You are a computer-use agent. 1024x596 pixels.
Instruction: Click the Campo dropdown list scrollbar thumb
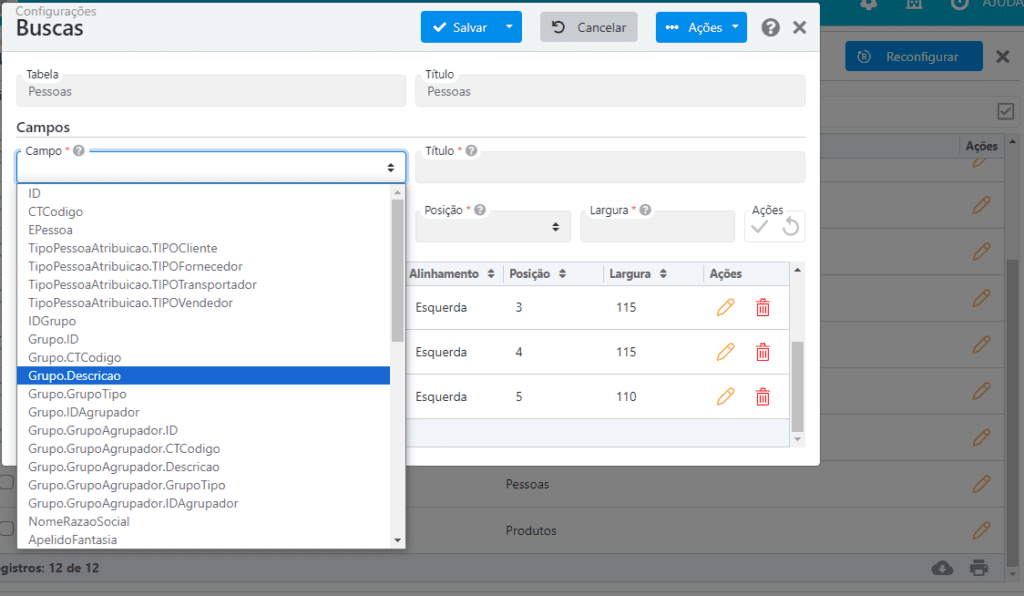pyautogui.click(x=398, y=270)
